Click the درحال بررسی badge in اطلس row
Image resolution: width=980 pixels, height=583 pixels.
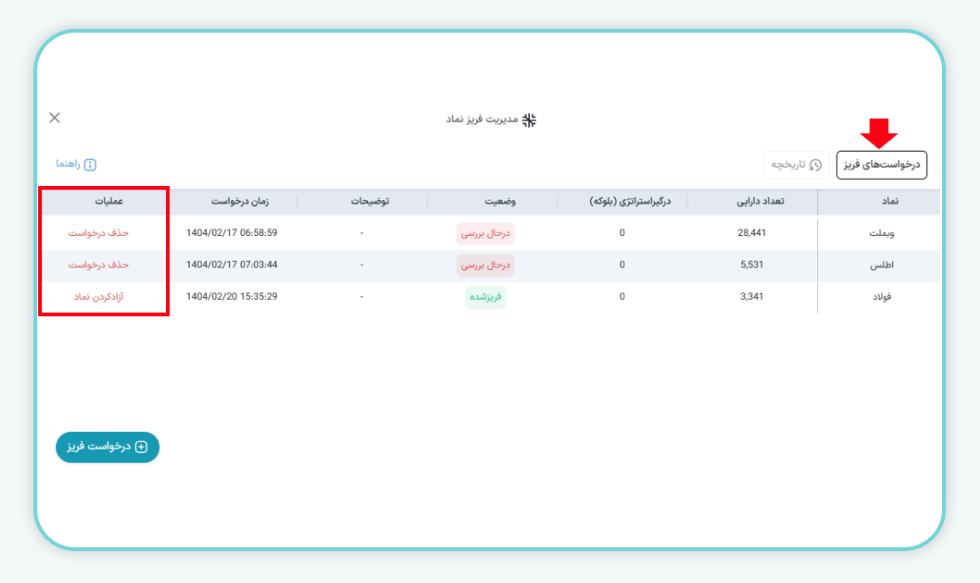click(485, 265)
